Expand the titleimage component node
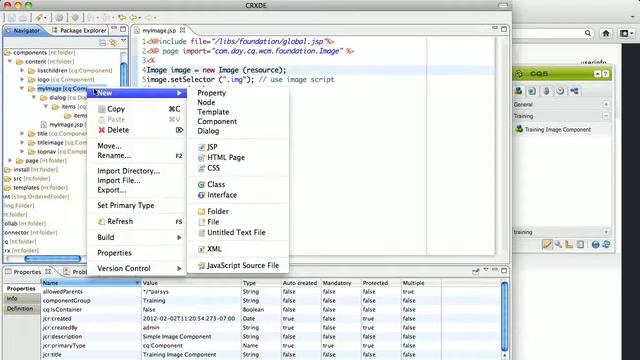This screenshot has width=640, height=360. [x=22, y=142]
